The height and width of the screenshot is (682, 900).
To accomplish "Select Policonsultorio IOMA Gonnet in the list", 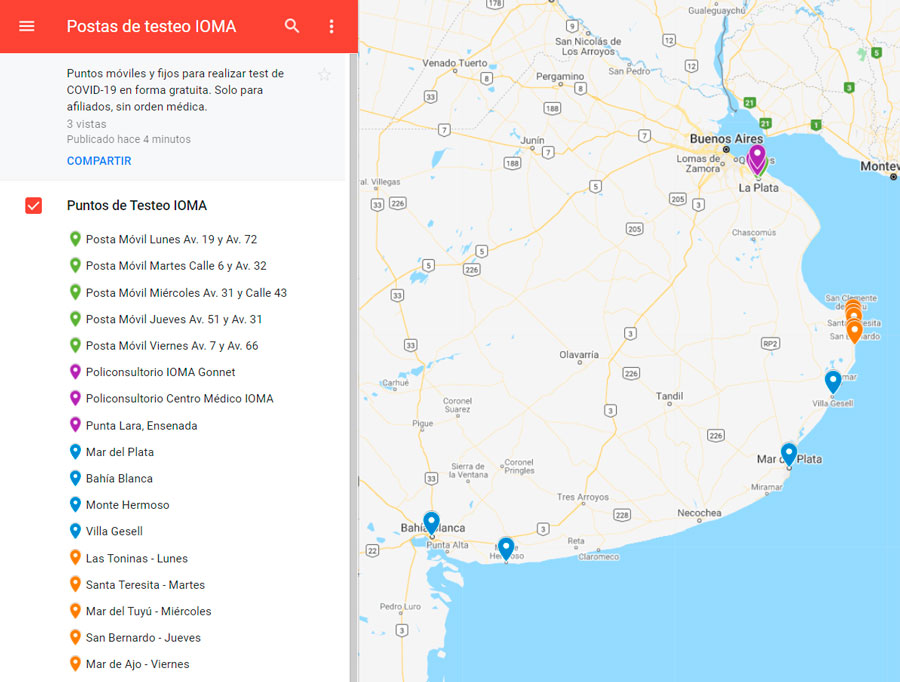I will 161,372.
